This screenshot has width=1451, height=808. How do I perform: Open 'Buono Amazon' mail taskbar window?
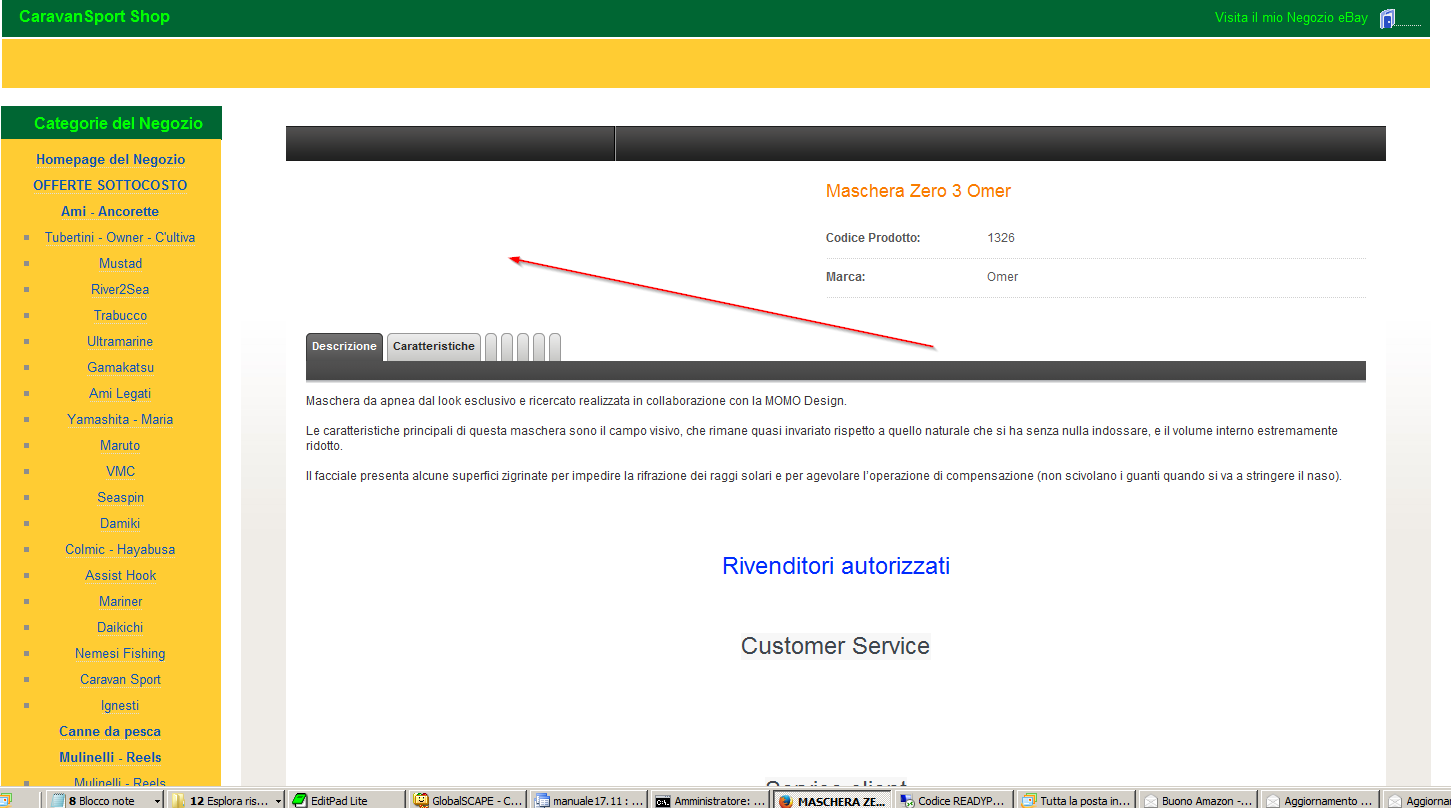click(1198, 800)
